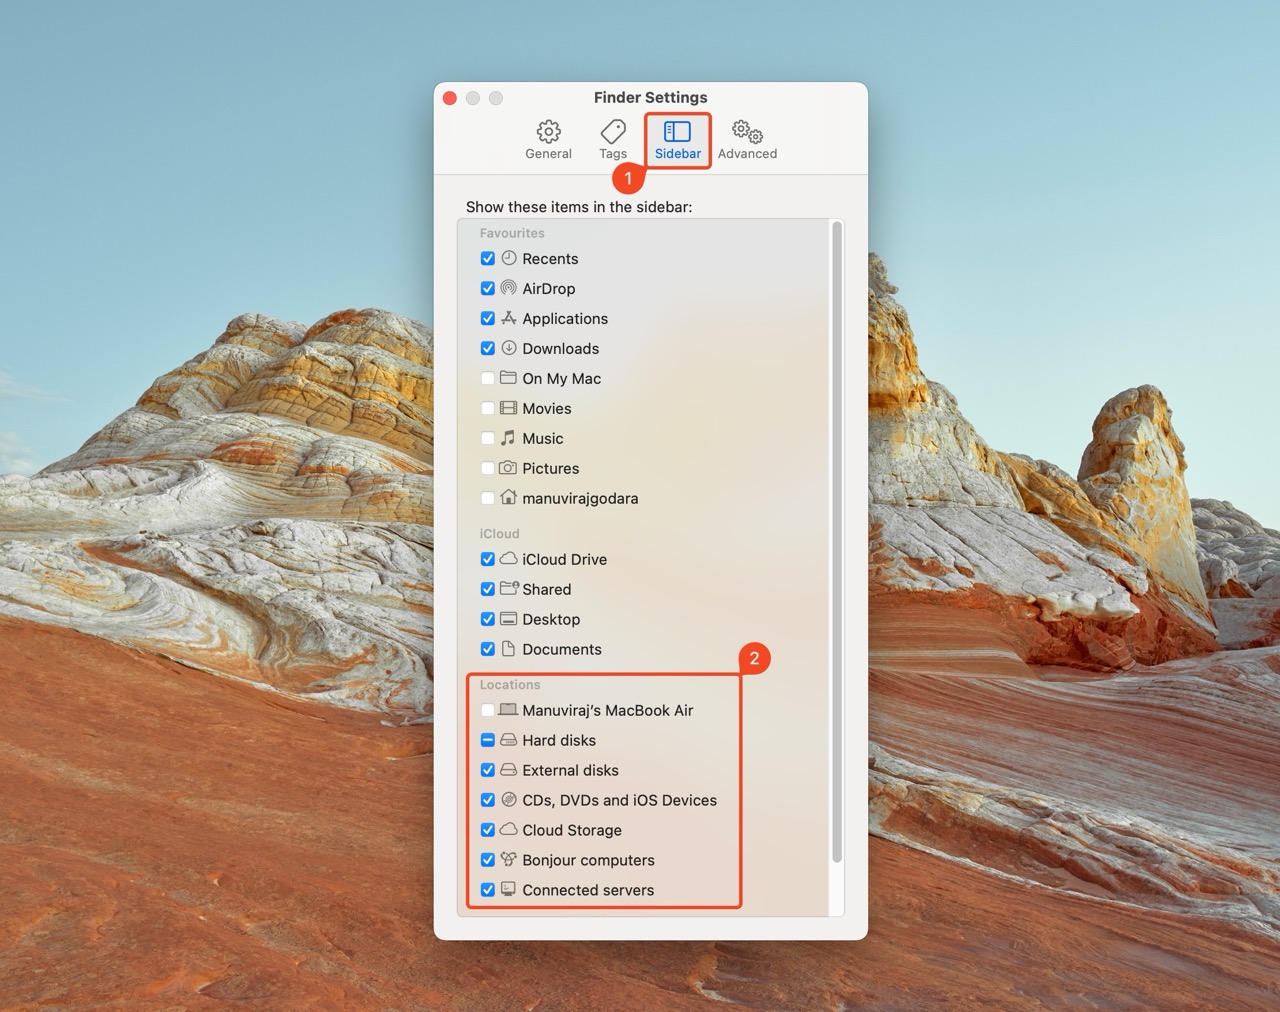Enable the manuvirajgodara home folder checkbox
Image resolution: width=1280 pixels, height=1012 pixels.
tap(488, 498)
